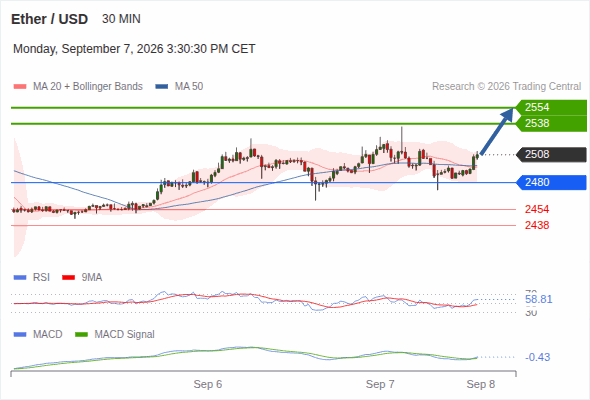Click the green MACD Signal legend swatch
This screenshot has width=590, height=400.
pyautogui.click(x=81, y=335)
